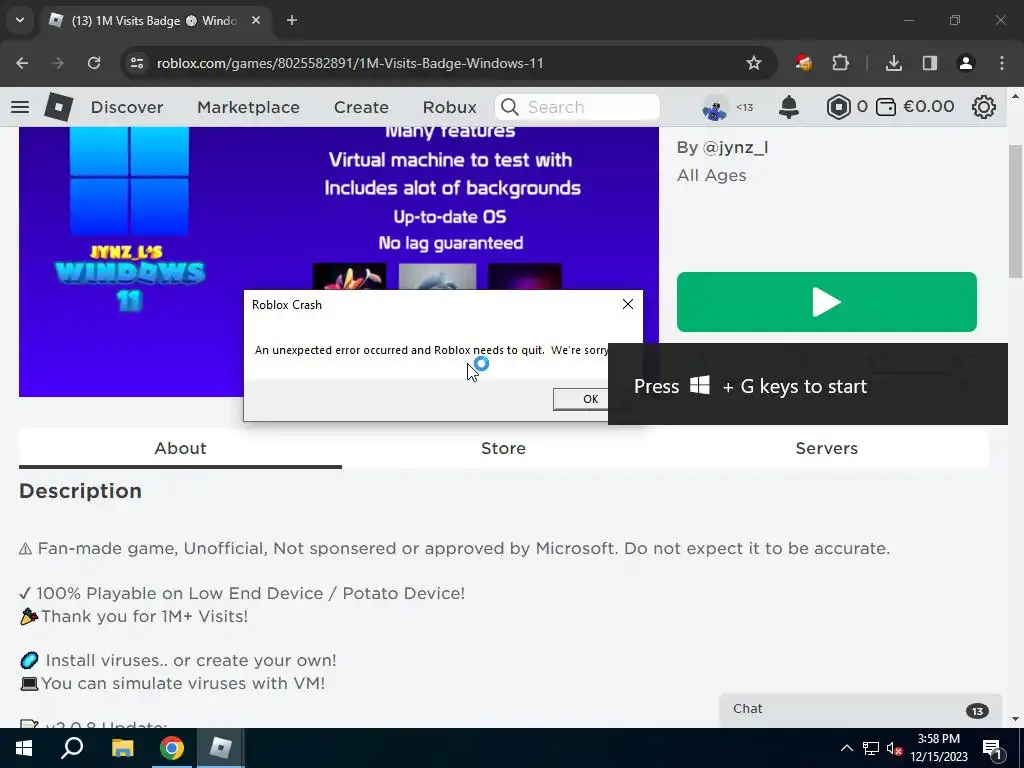Open the user avatar profile
Viewport: 1024px width, 768px height.
[x=715, y=107]
